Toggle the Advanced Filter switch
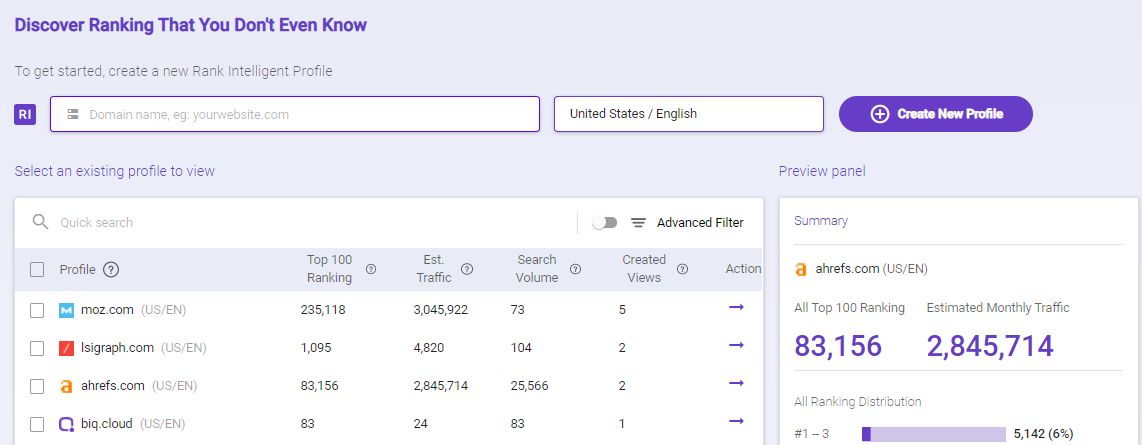Viewport: 1142px width, 445px height. point(605,222)
